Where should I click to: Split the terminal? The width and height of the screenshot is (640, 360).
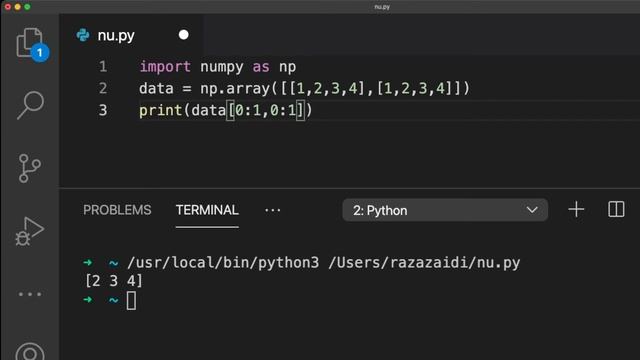tap(616, 209)
